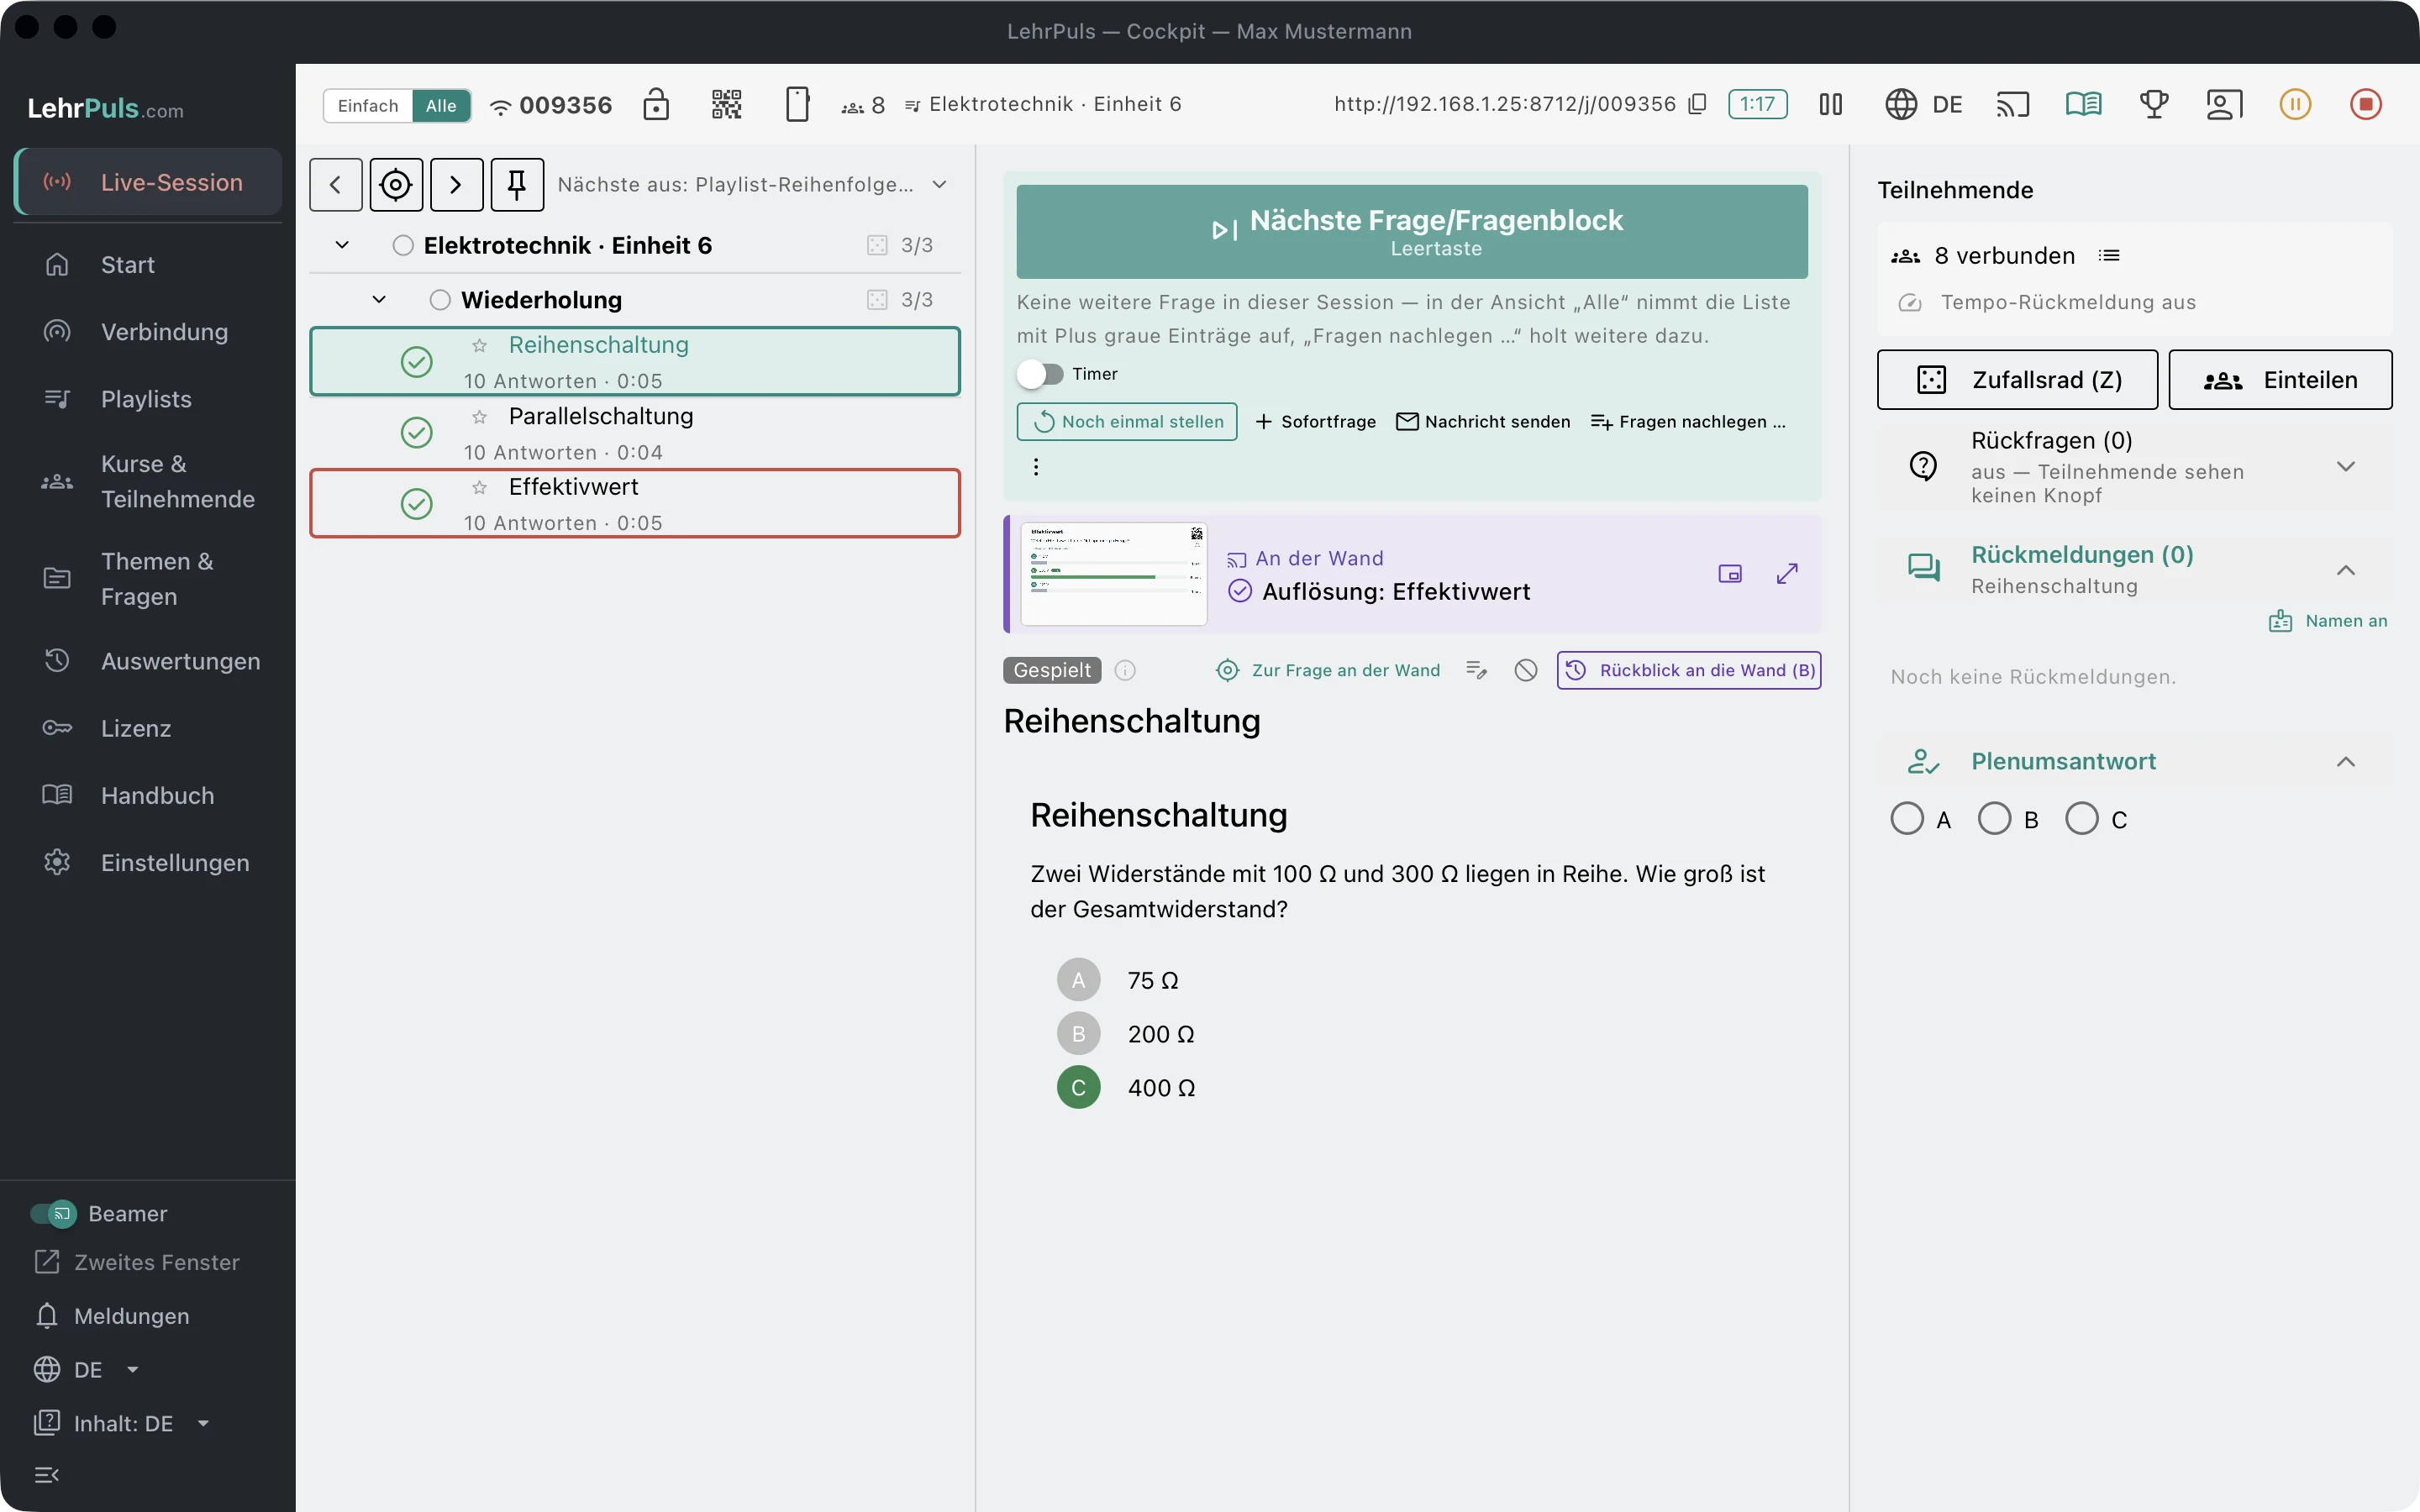Viewport: 2420px width, 1512px height.
Task: Jump to the current question target icon
Action: coord(396,184)
